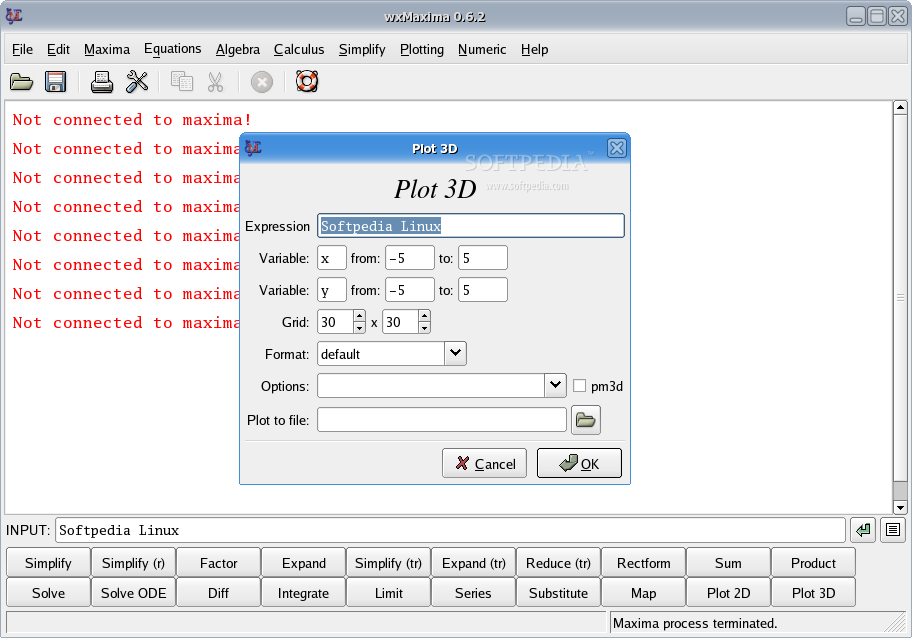The width and height of the screenshot is (912, 638).
Task: Open the Maxima menu
Action: click(x=107, y=49)
